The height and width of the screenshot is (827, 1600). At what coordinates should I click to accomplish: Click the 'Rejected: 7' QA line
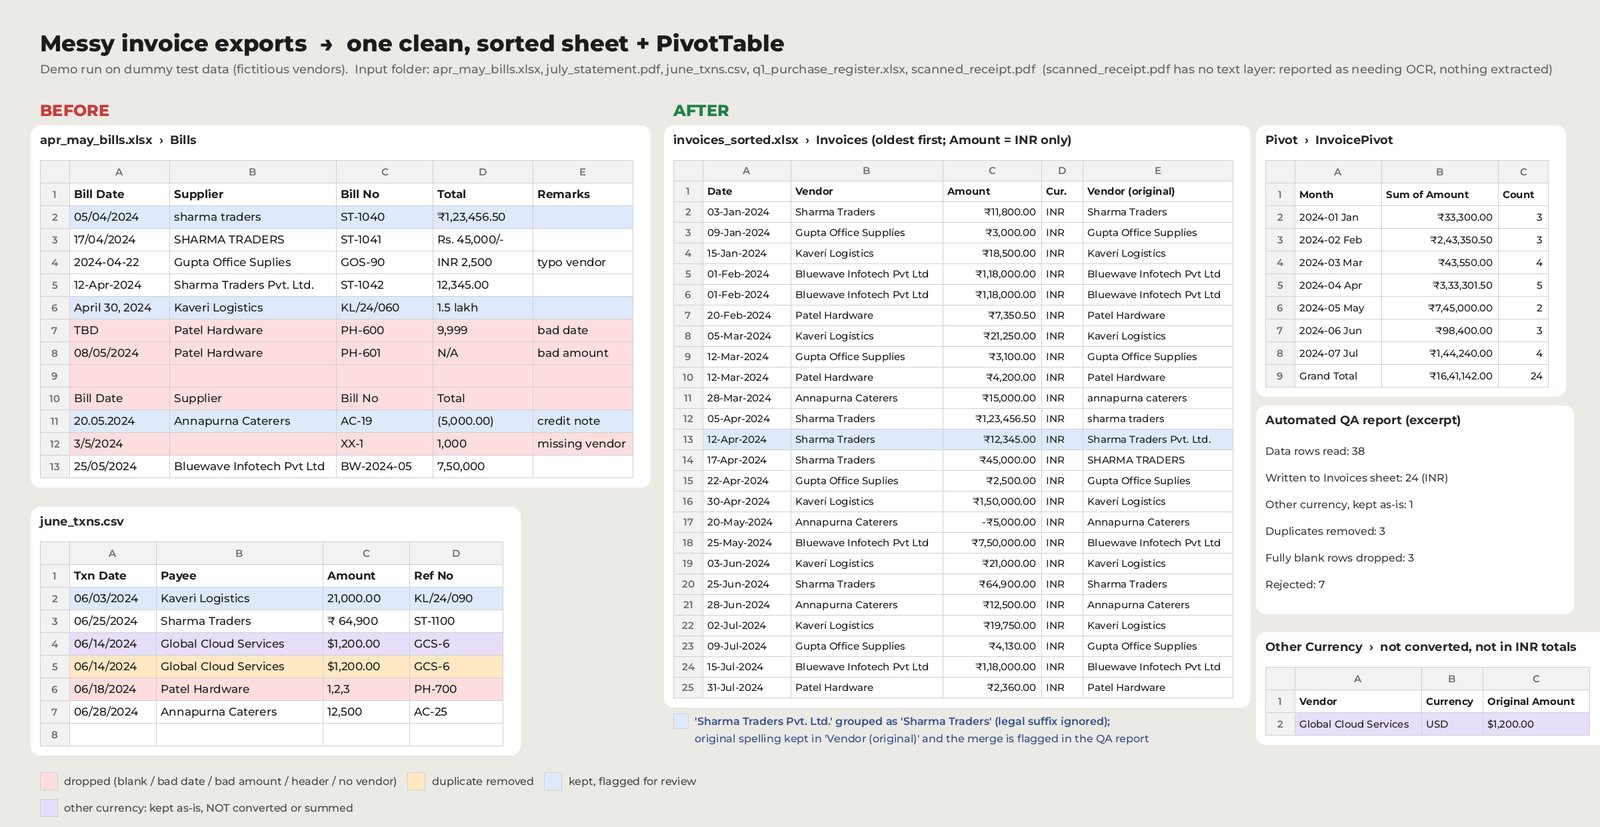(1295, 585)
